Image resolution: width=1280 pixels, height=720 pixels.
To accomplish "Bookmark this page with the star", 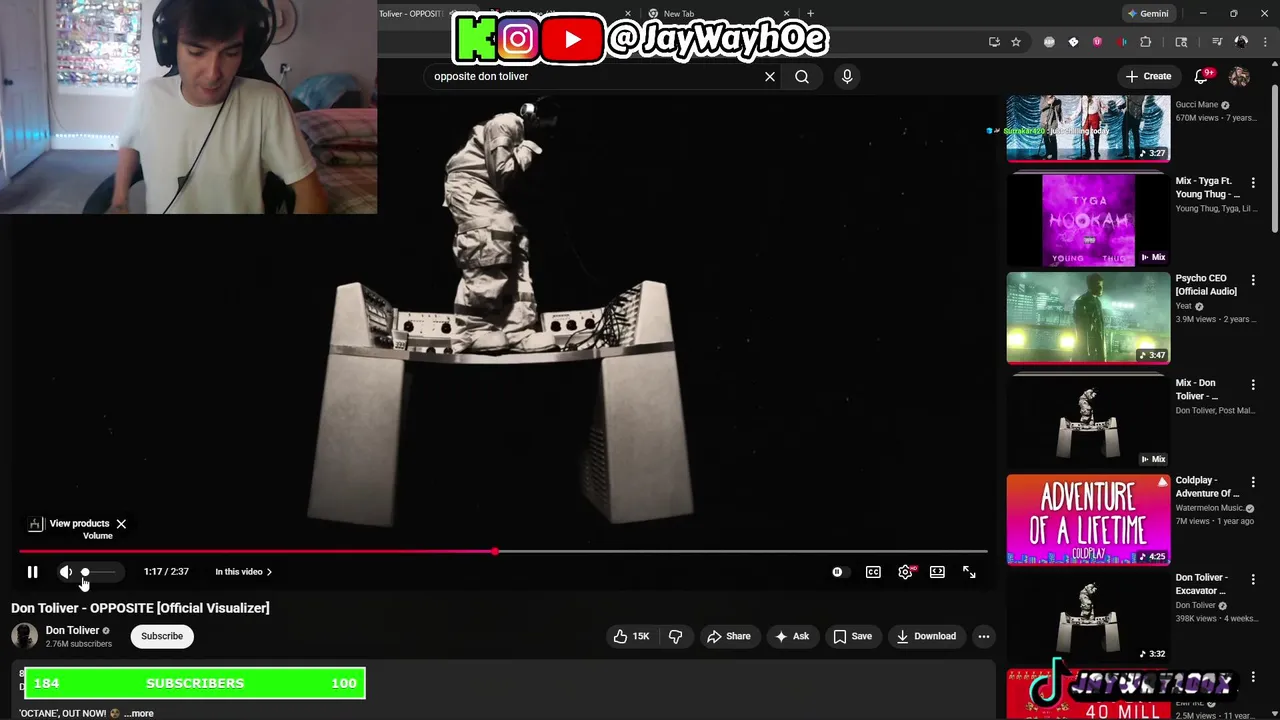I will pyautogui.click(x=1016, y=42).
